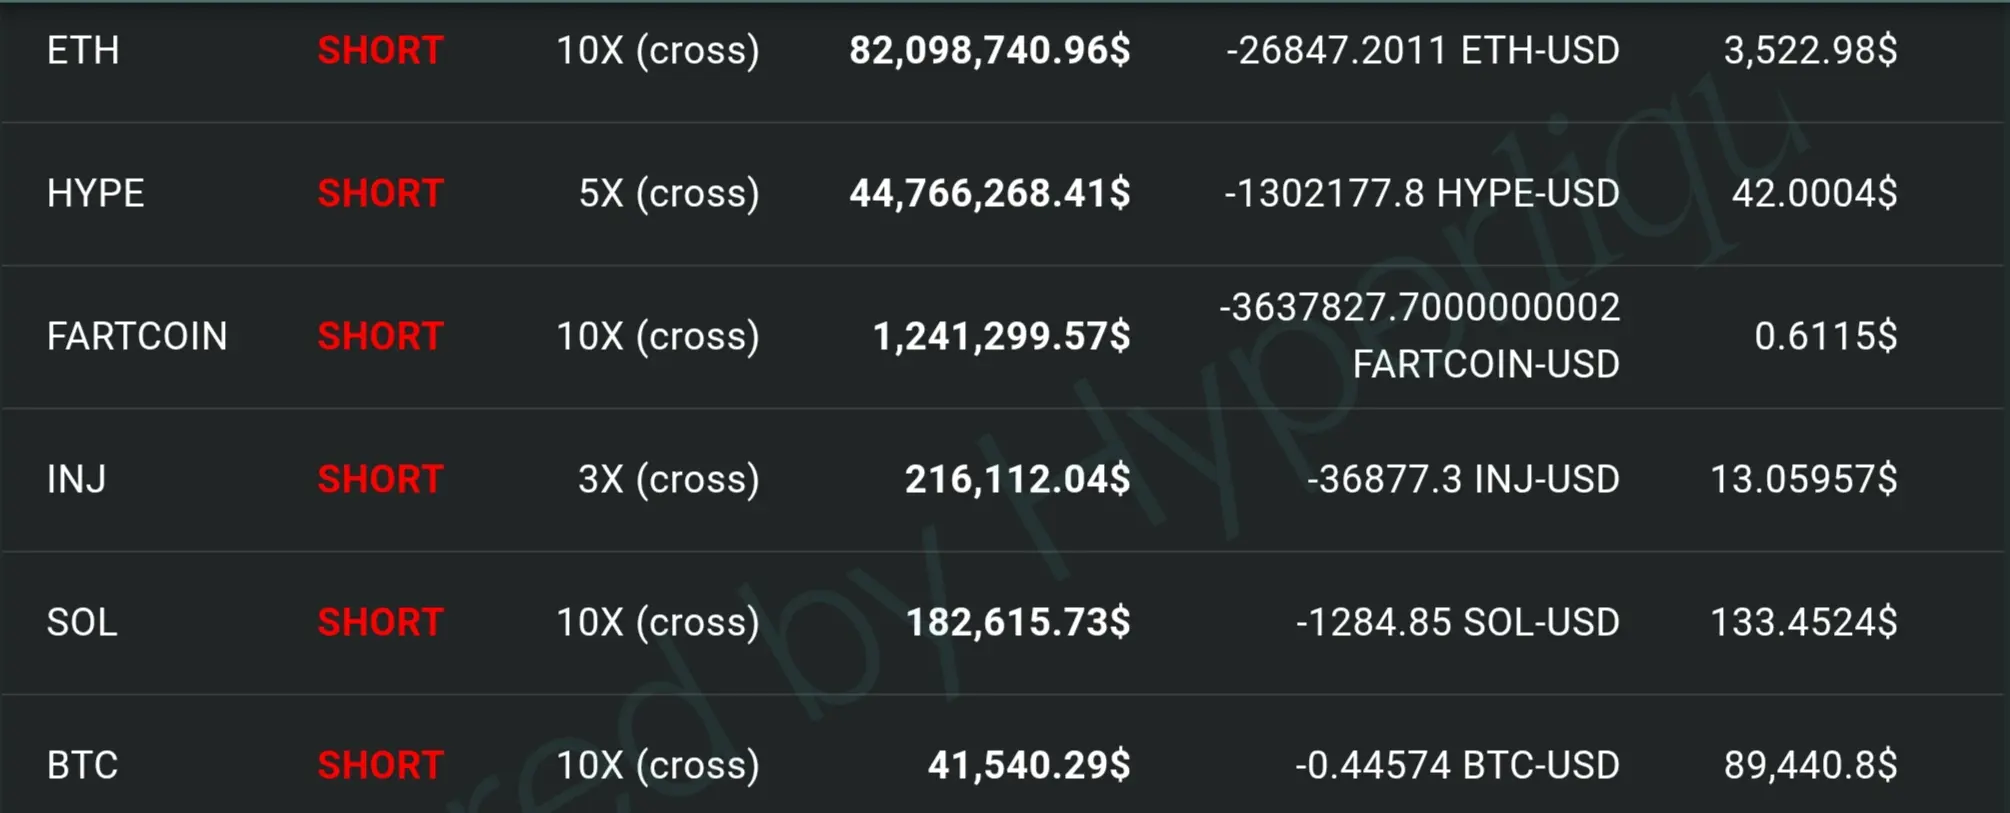Click the HYPE 5X (cross) leverage
Viewport: 2010px width, 813px height.
669,193
